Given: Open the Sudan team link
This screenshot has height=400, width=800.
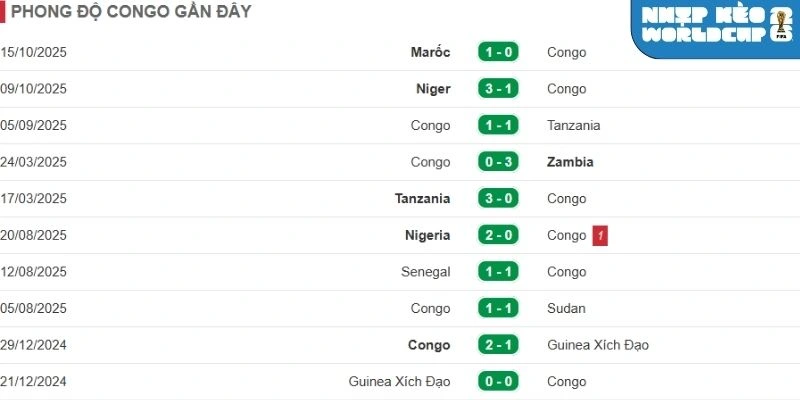Looking at the screenshot, I should click(566, 309).
